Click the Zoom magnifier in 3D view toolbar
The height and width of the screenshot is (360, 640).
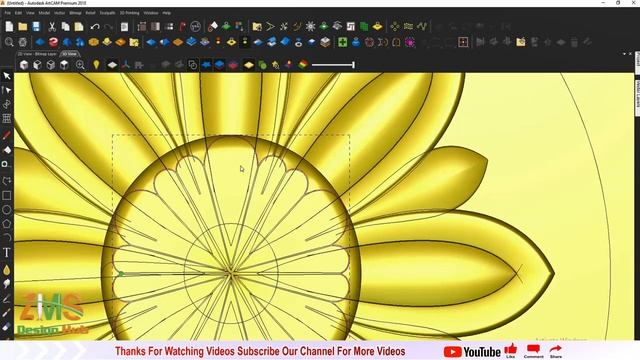80,65
